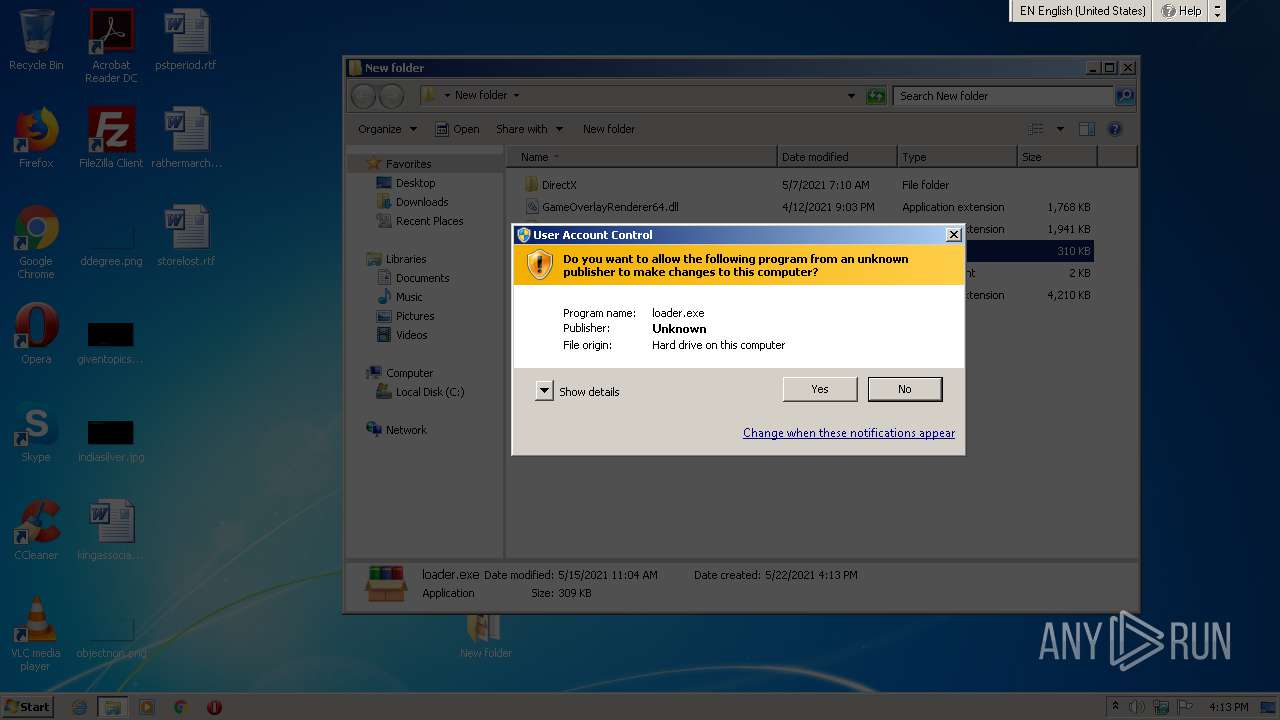Click No in User Account Control dialog
The height and width of the screenshot is (720, 1280).
904,389
